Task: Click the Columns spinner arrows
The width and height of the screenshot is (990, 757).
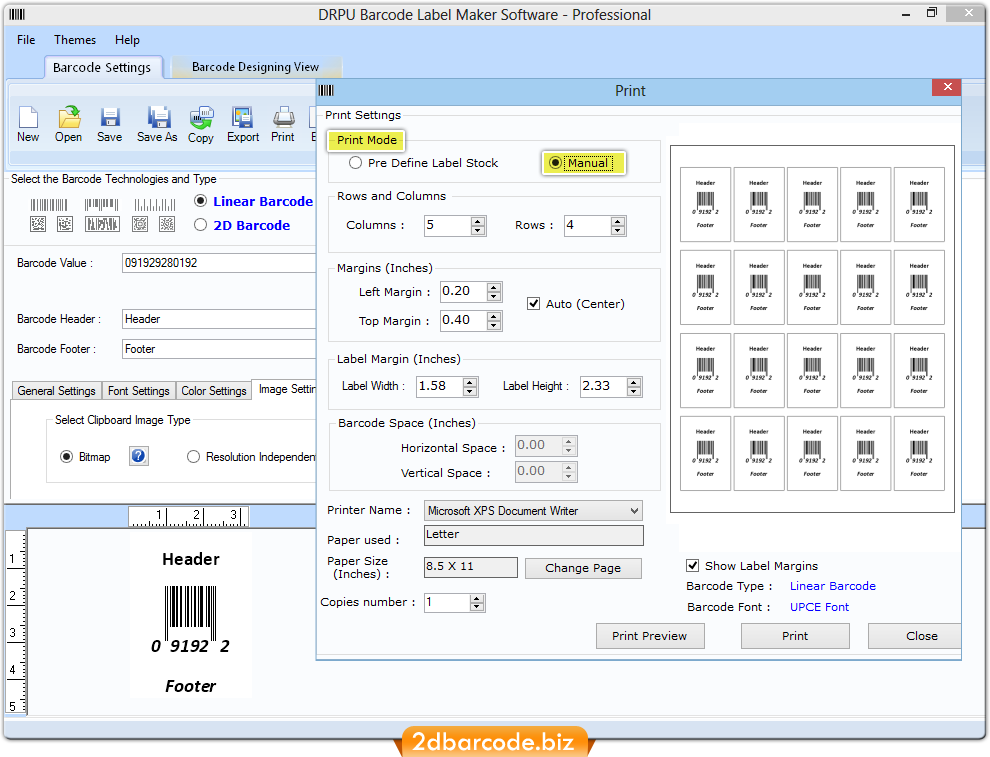Action: [479, 225]
